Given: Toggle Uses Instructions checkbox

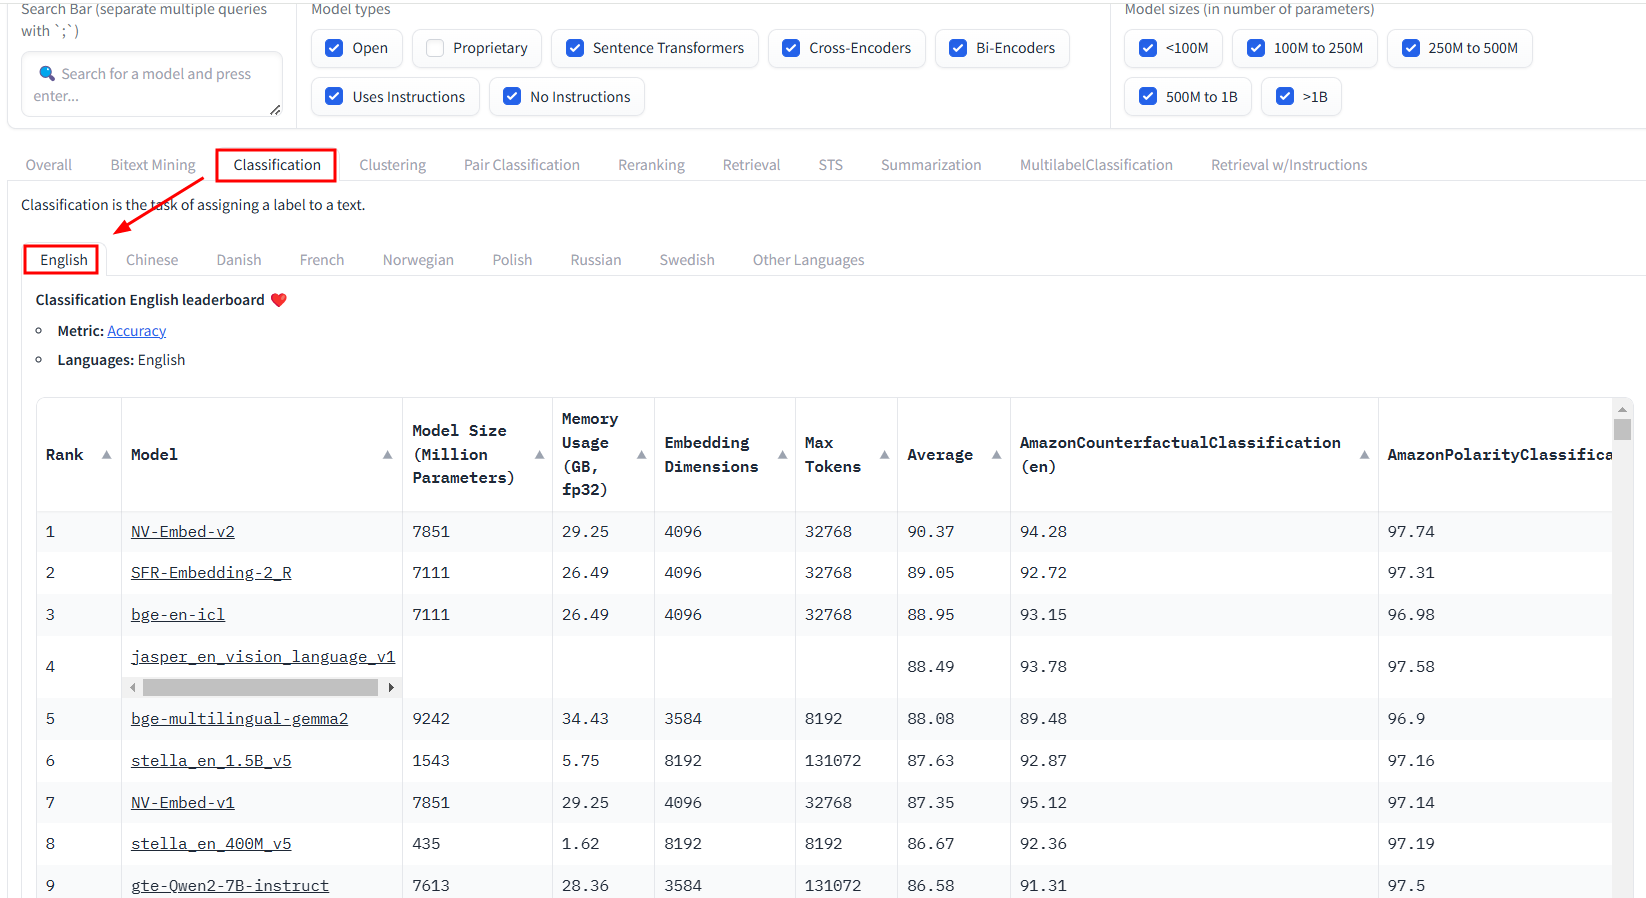Looking at the screenshot, I should click(x=334, y=97).
